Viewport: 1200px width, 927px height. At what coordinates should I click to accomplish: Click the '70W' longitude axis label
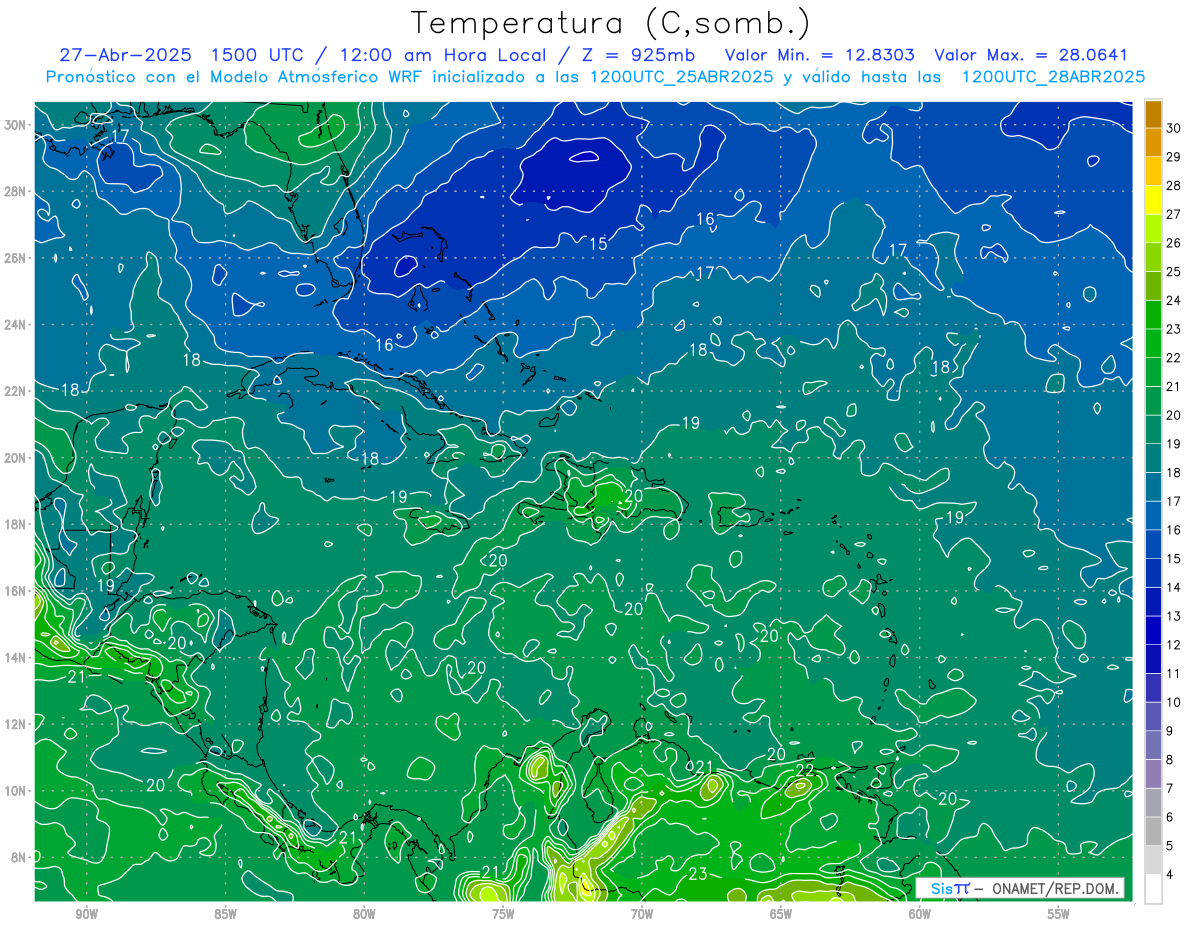642,914
